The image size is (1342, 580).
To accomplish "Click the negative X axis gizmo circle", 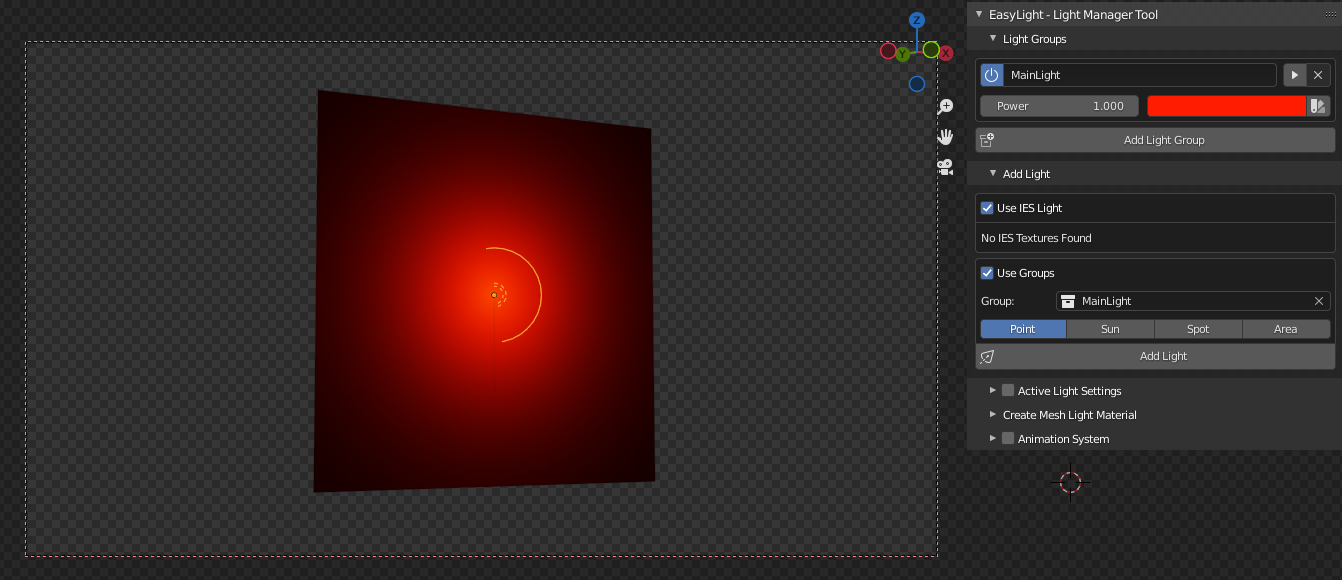I will pos(888,51).
